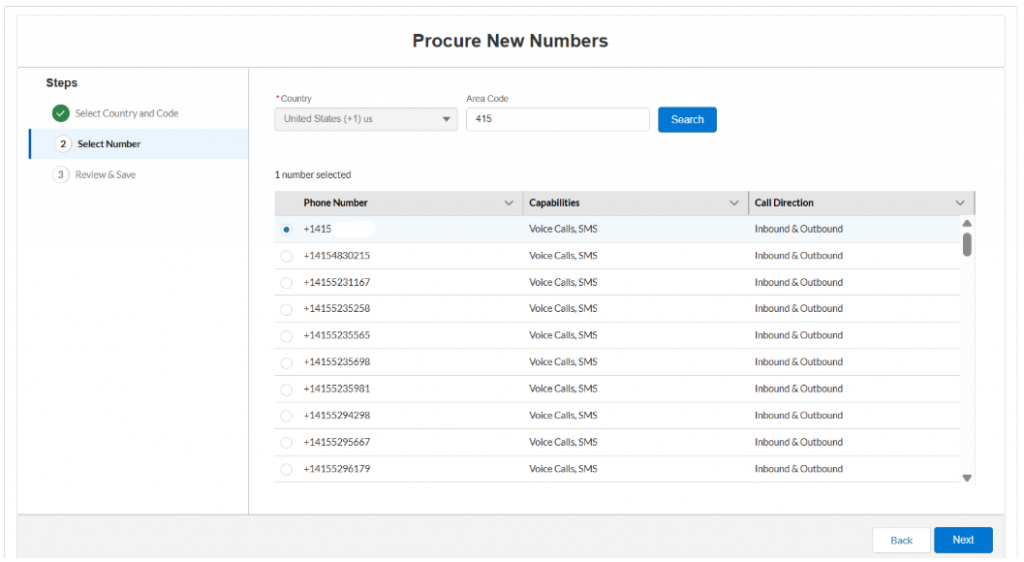Select radio button for +14155235698
The width and height of the screenshot is (1024, 562).
tap(287, 362)
